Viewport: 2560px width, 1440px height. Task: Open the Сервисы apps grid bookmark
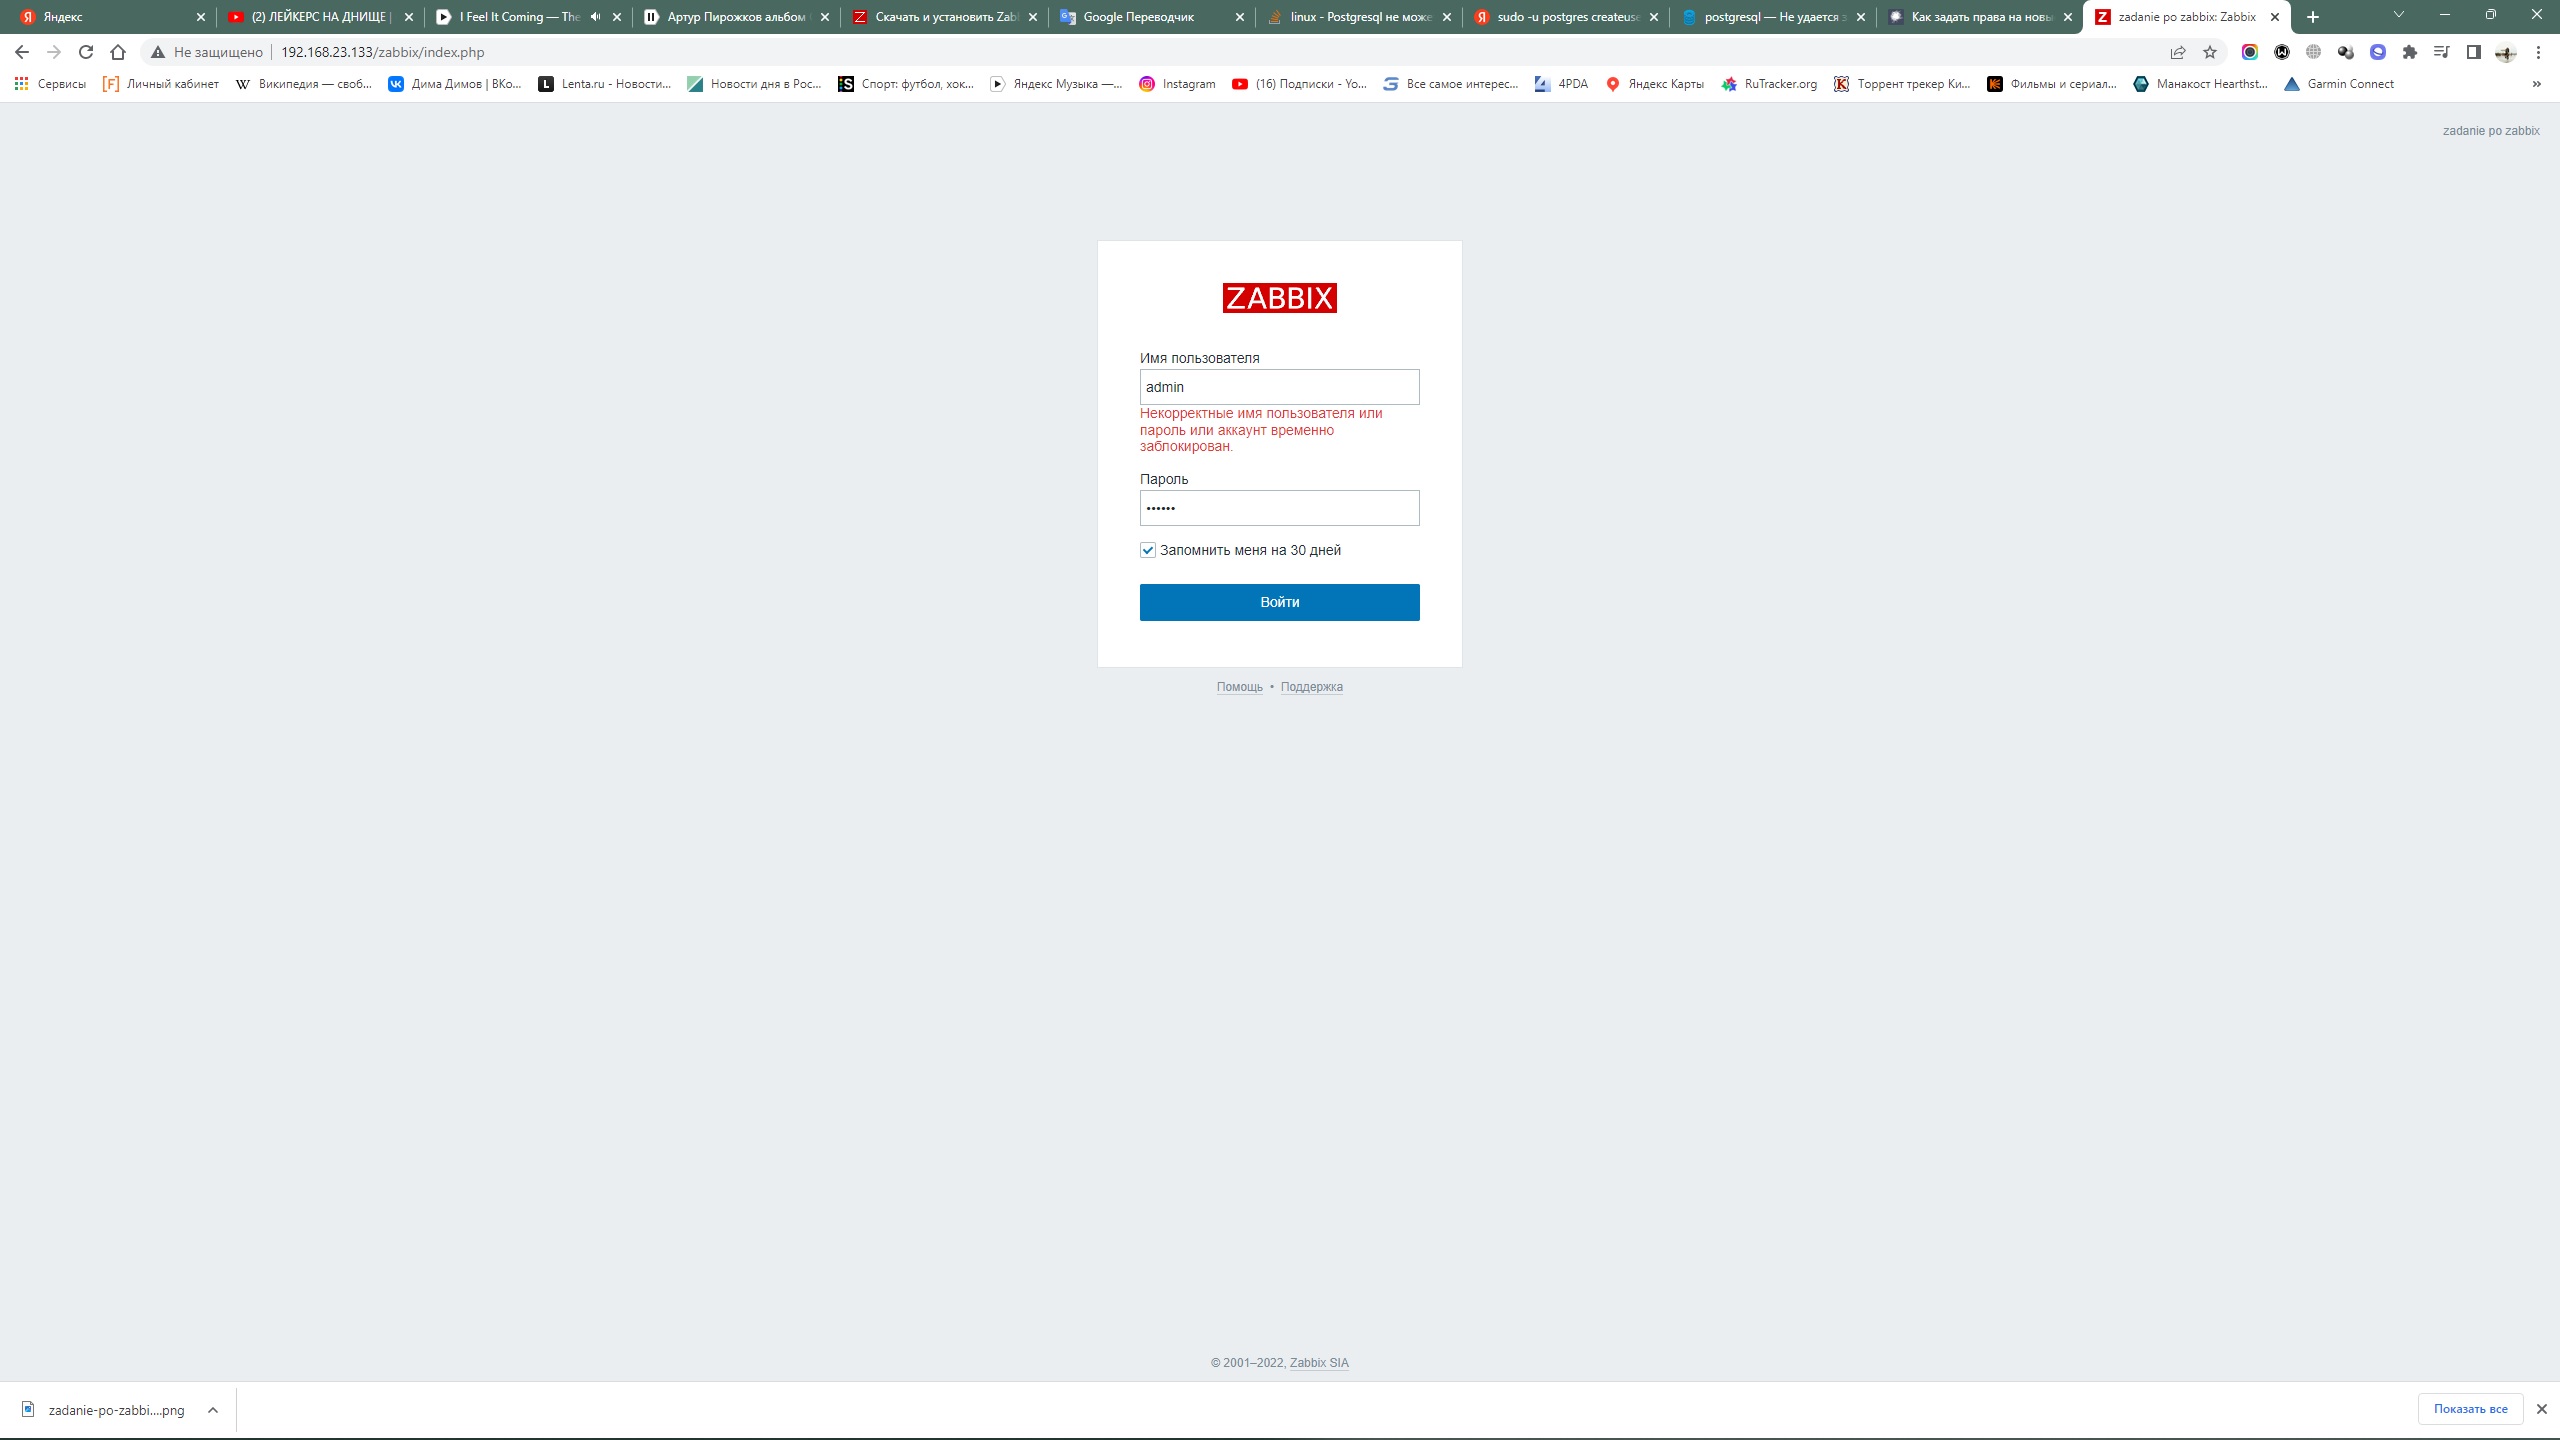click(50, 84)
